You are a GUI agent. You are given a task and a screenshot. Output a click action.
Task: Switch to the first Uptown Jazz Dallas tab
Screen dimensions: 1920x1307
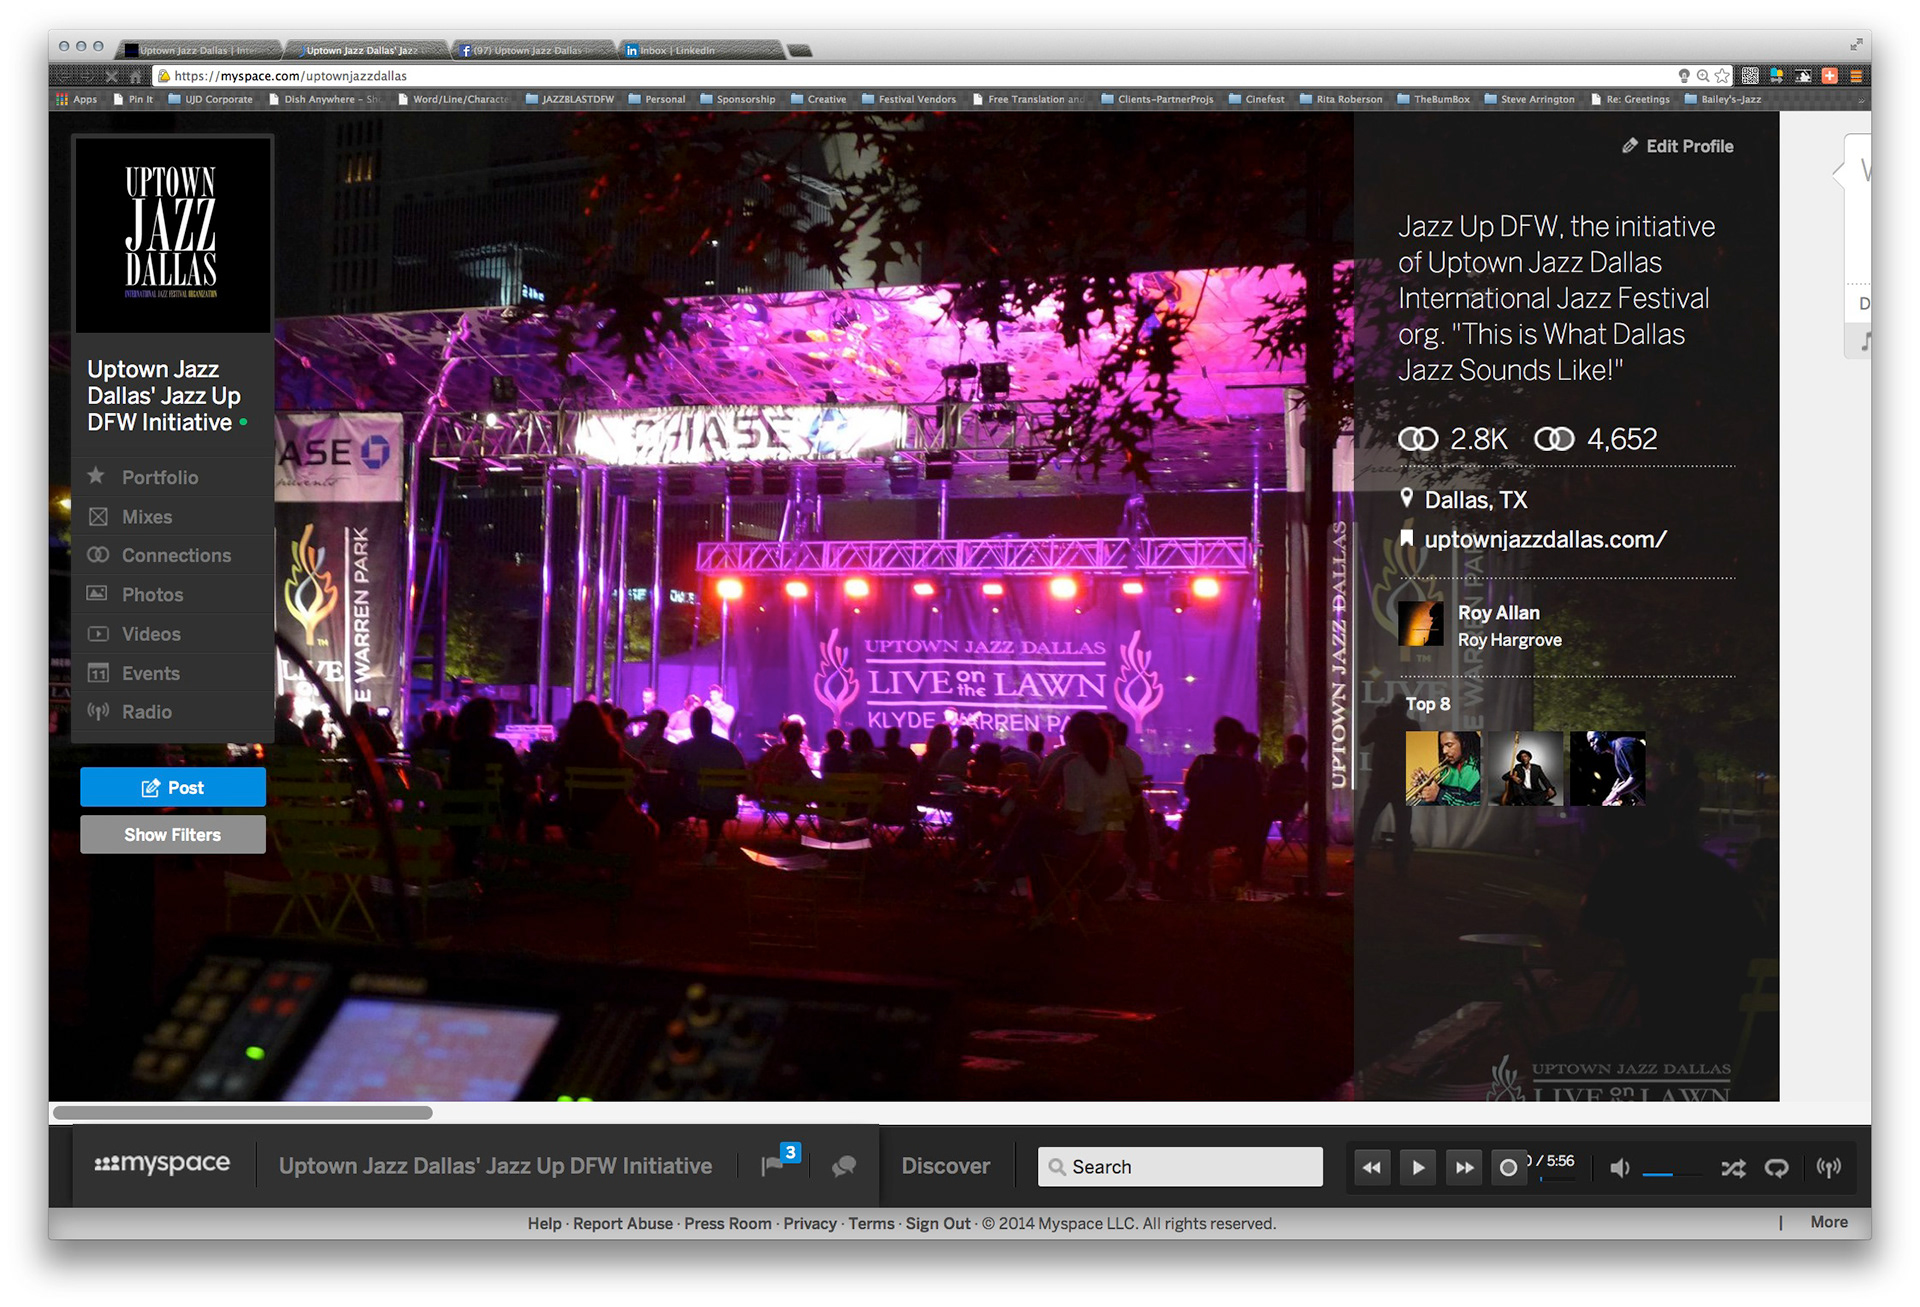point(200,50)
